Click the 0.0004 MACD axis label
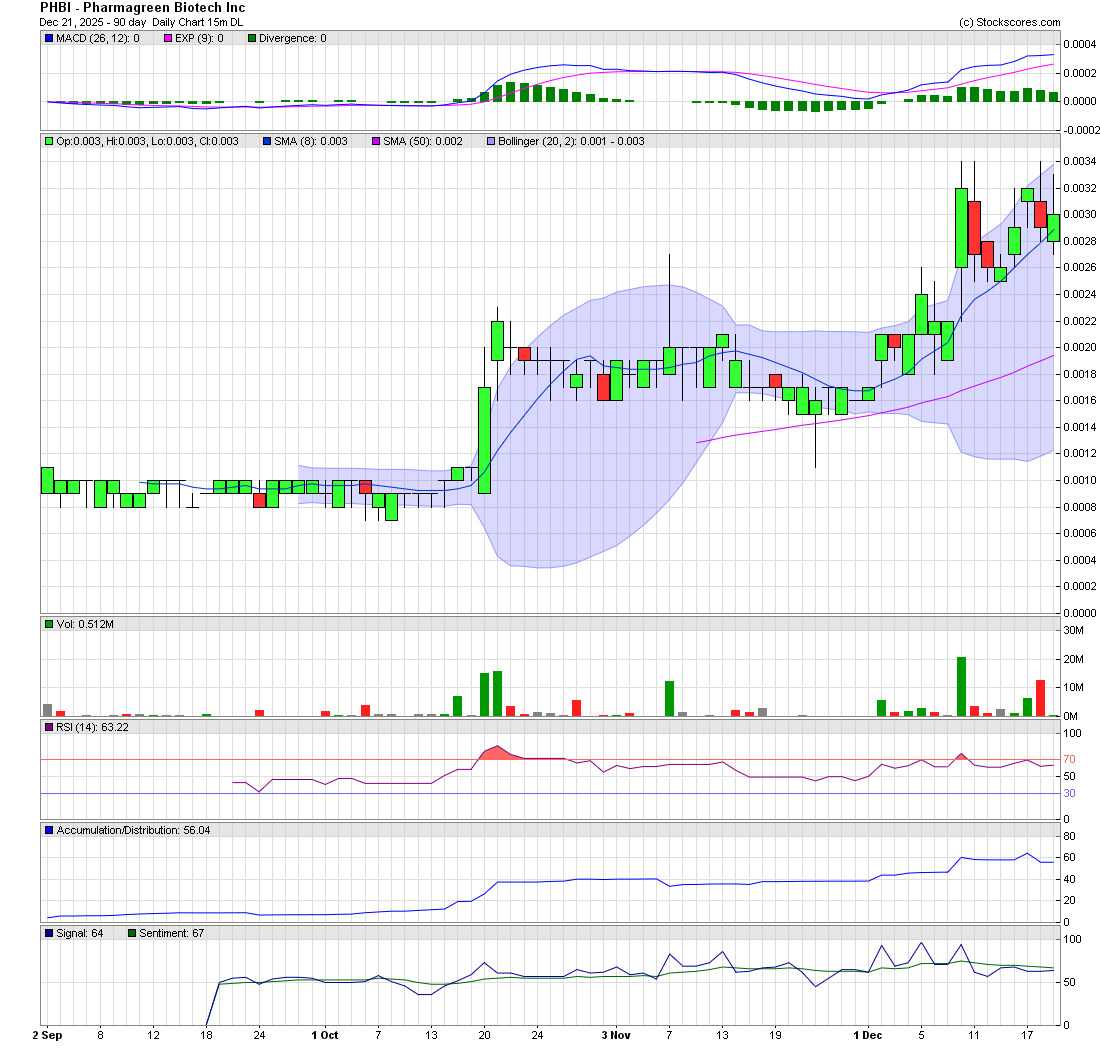This screenshot has width=1100, height=1056. [x=1080, y=45]
